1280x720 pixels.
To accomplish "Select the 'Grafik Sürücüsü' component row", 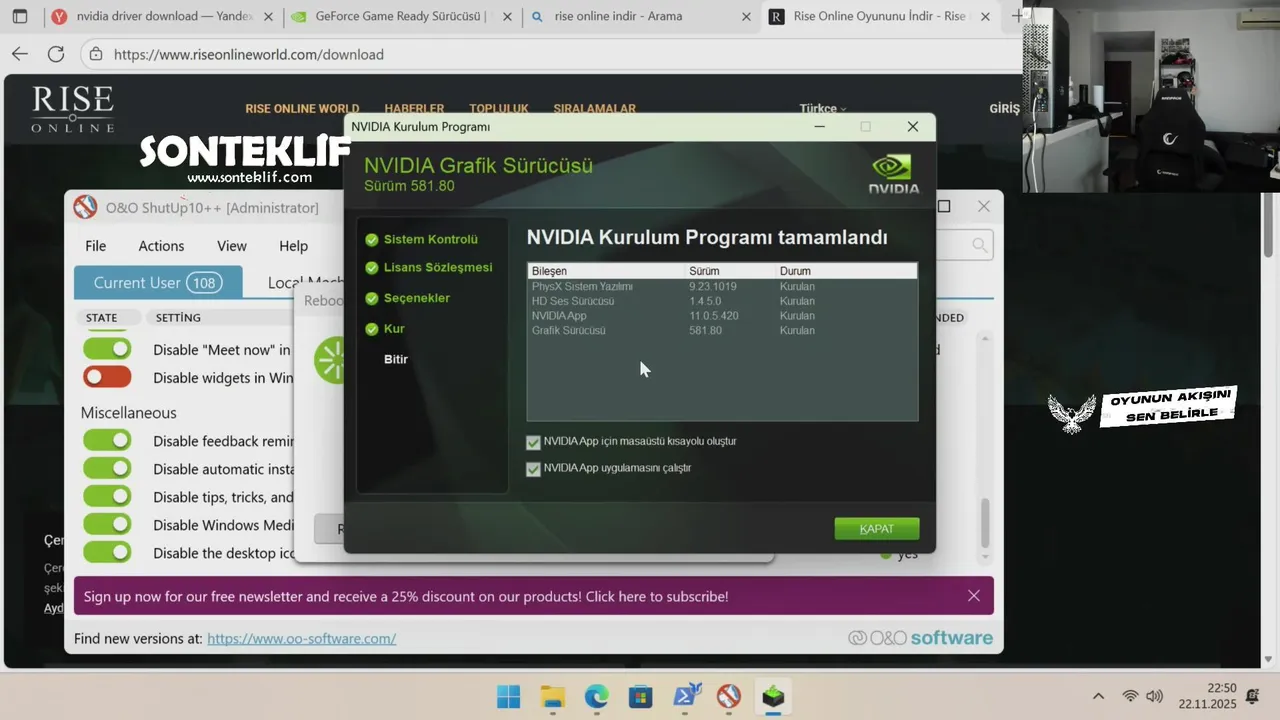I will click(x=722, y=330).
